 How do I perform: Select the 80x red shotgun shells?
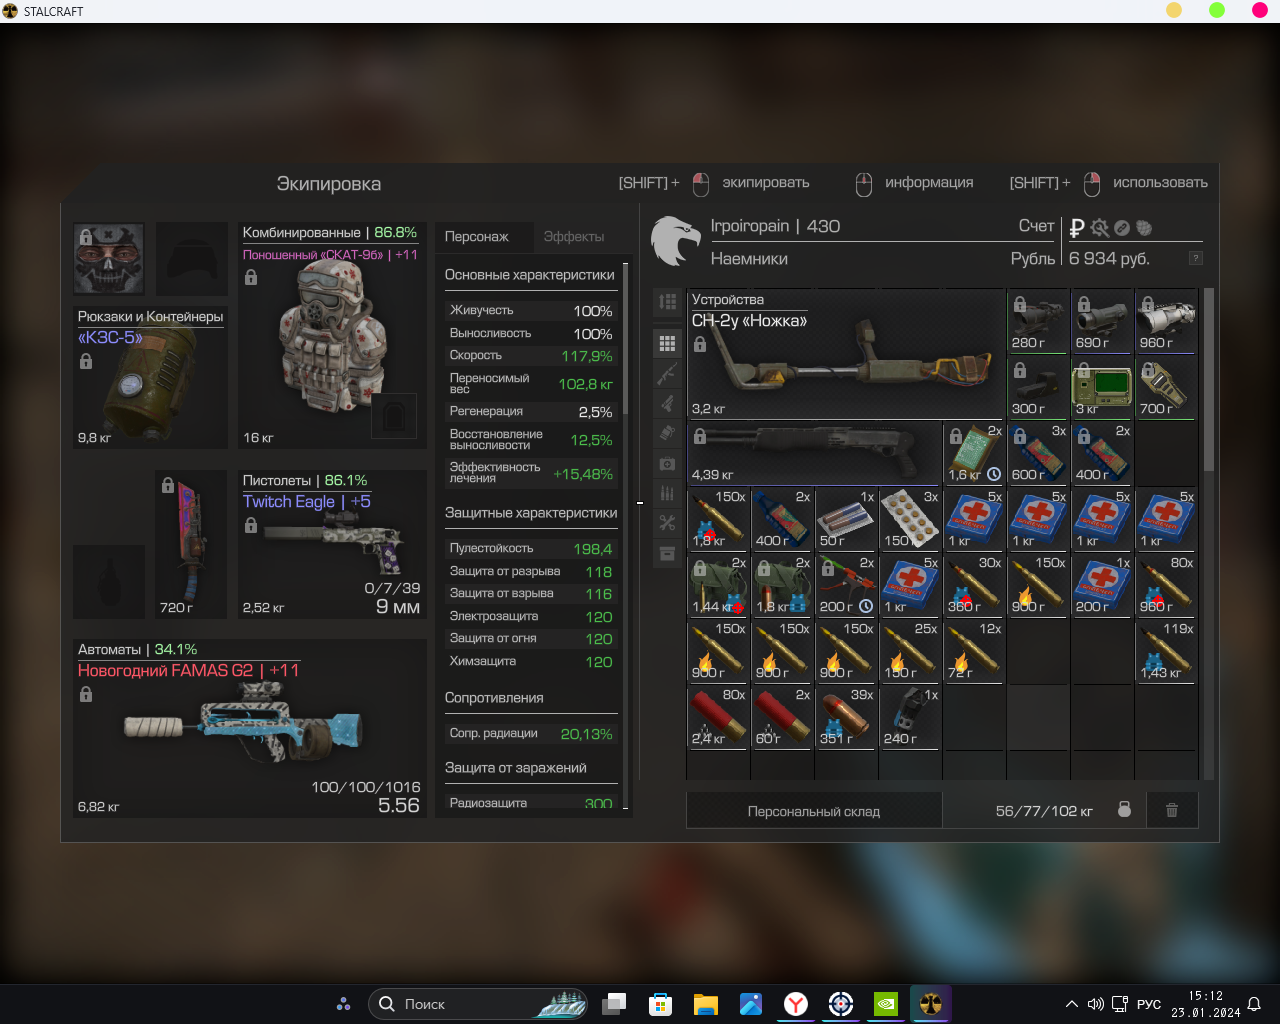click(x=718, y=717)
